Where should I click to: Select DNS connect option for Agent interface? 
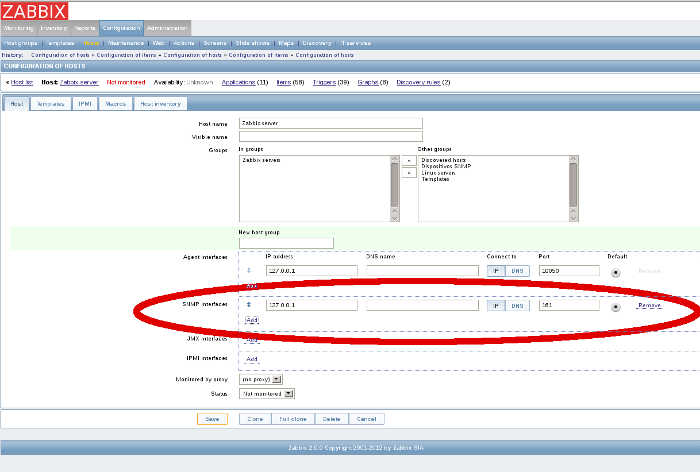point(517,271)
